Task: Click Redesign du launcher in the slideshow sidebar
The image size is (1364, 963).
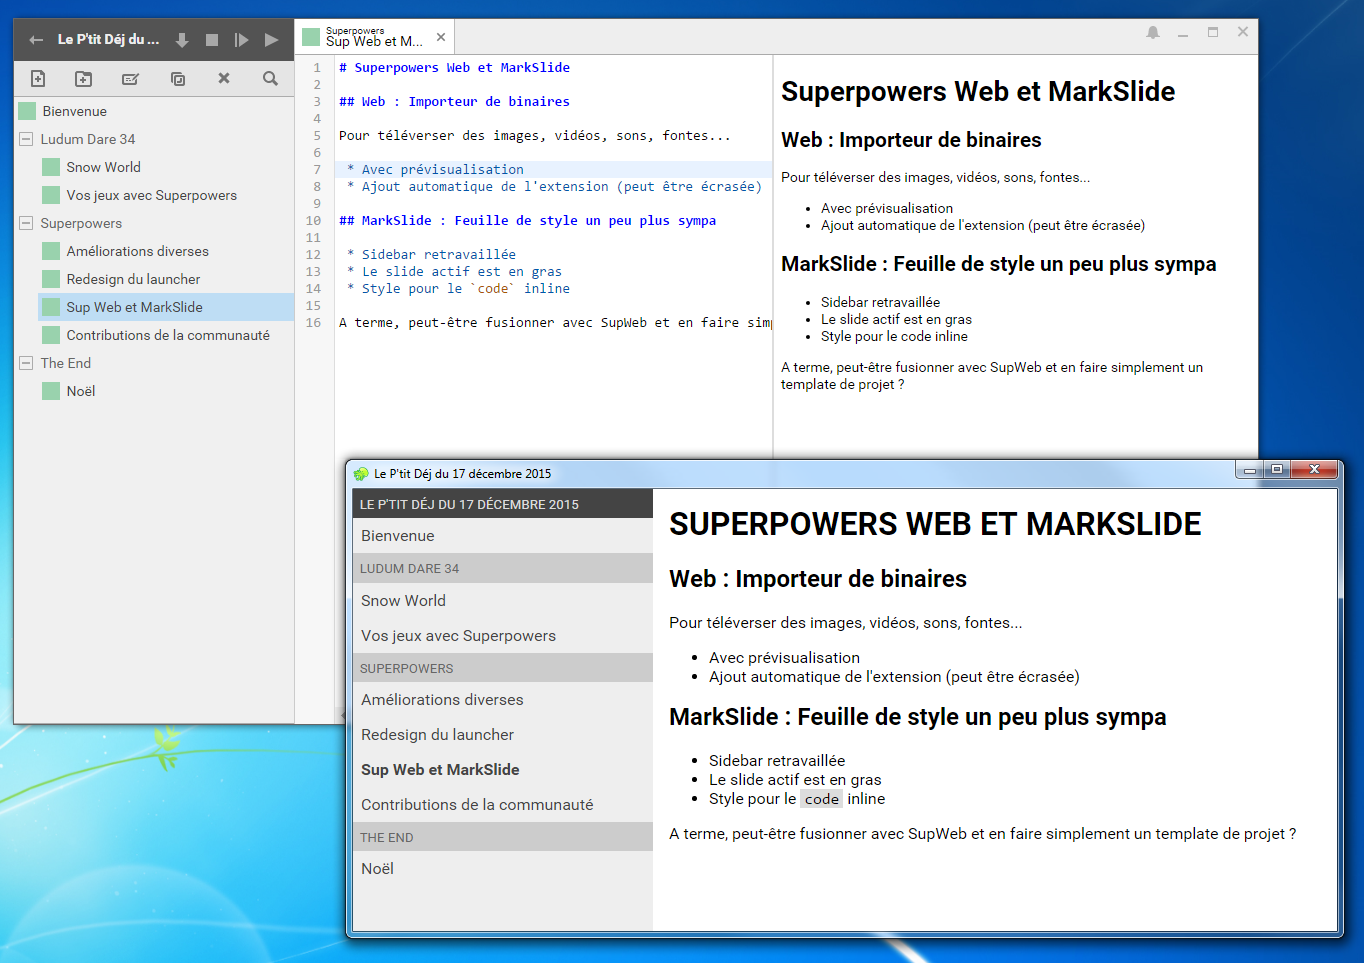Action: pyautogui.click(x=502, y=734)
